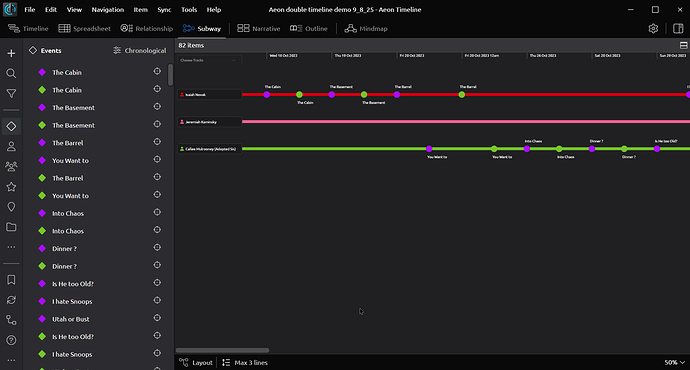Click the horizontal scrollbar below the subway view
The width and height of the screenshot is (690, 370).
pyautogui.click(x=222, y=351)
